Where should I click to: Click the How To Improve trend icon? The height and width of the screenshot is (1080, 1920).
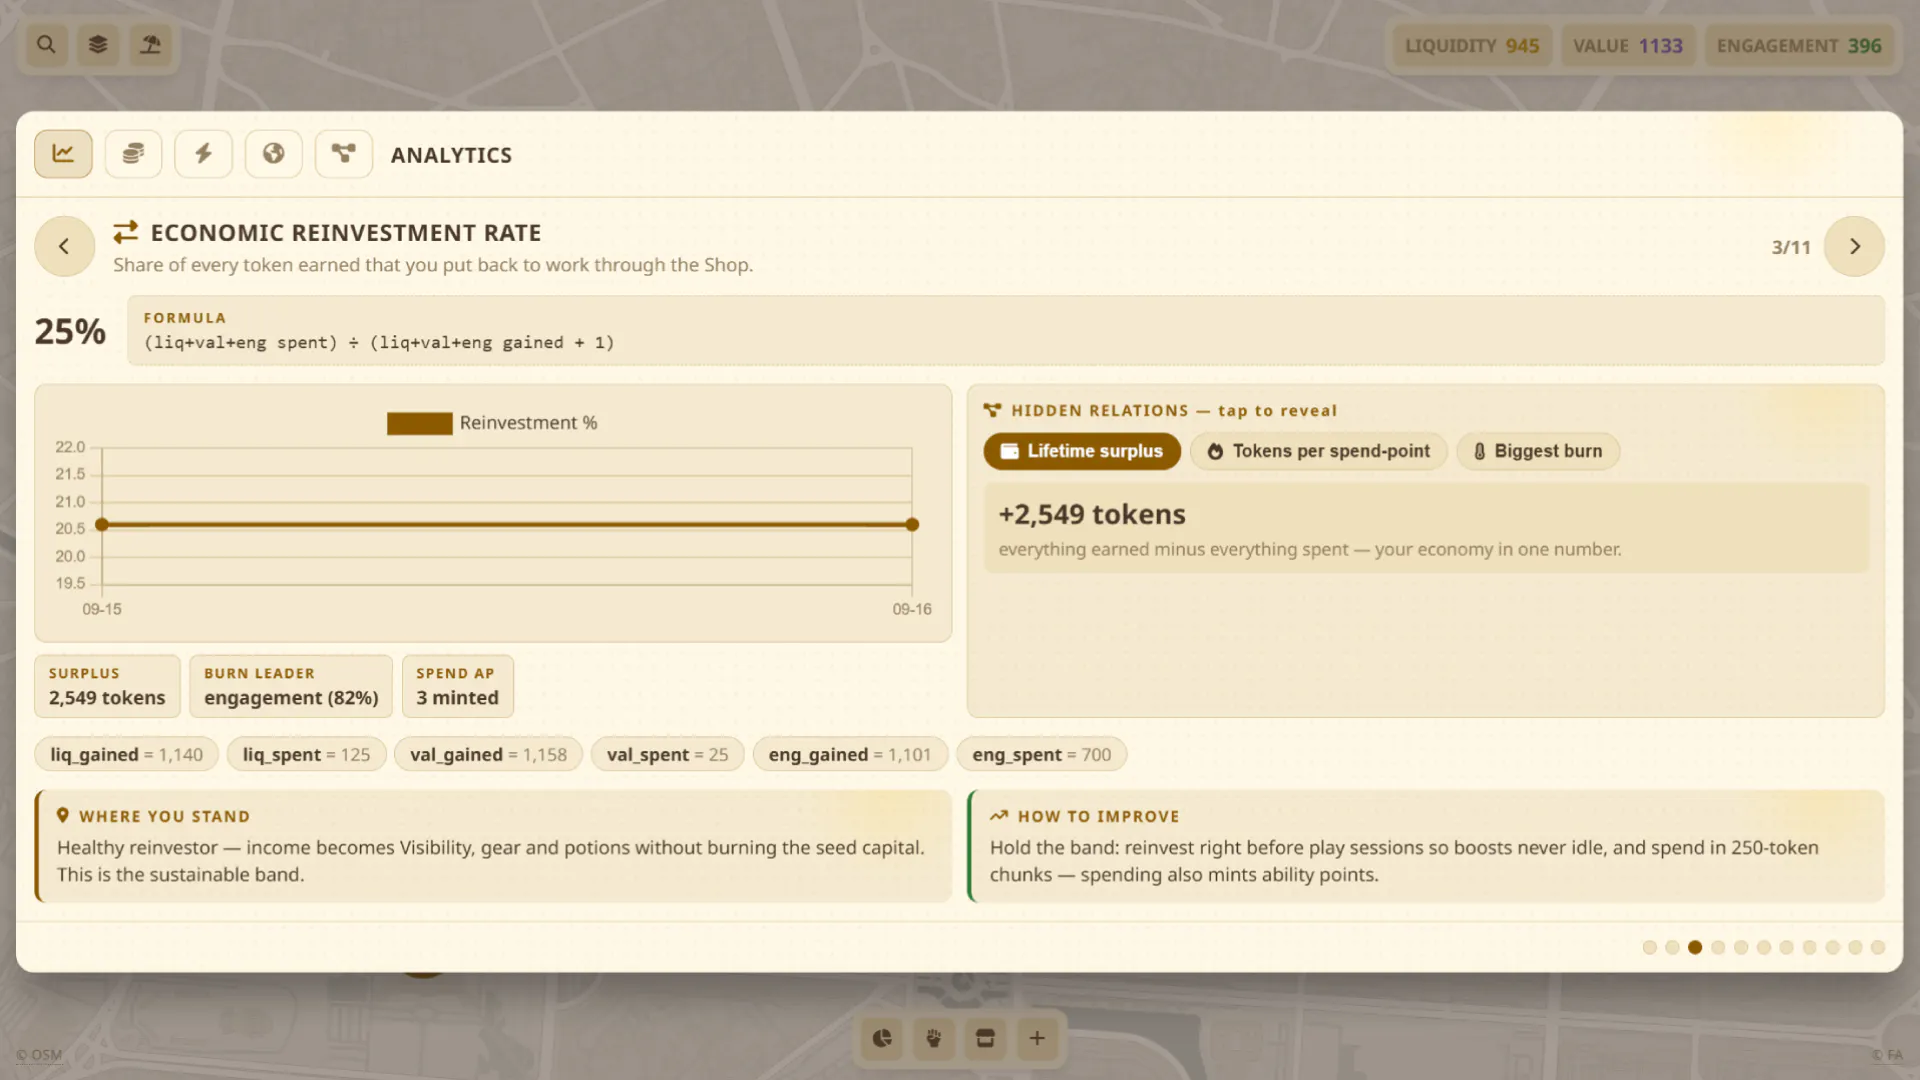point(999,816)
